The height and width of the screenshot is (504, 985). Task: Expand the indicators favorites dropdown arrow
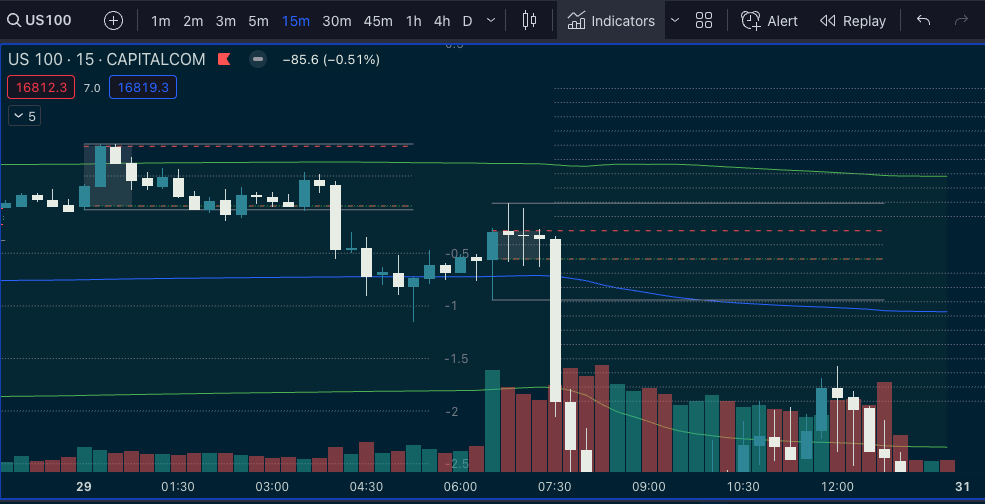pos(674,20)
